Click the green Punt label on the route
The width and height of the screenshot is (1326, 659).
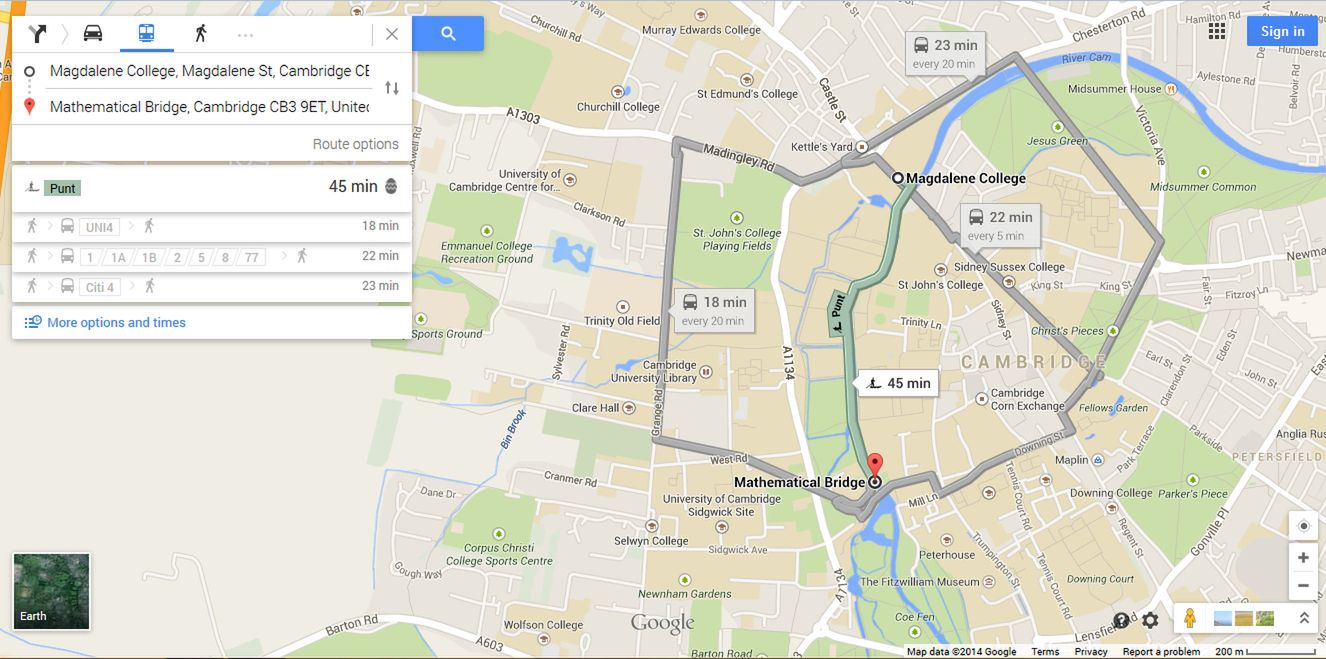[838, 313]
